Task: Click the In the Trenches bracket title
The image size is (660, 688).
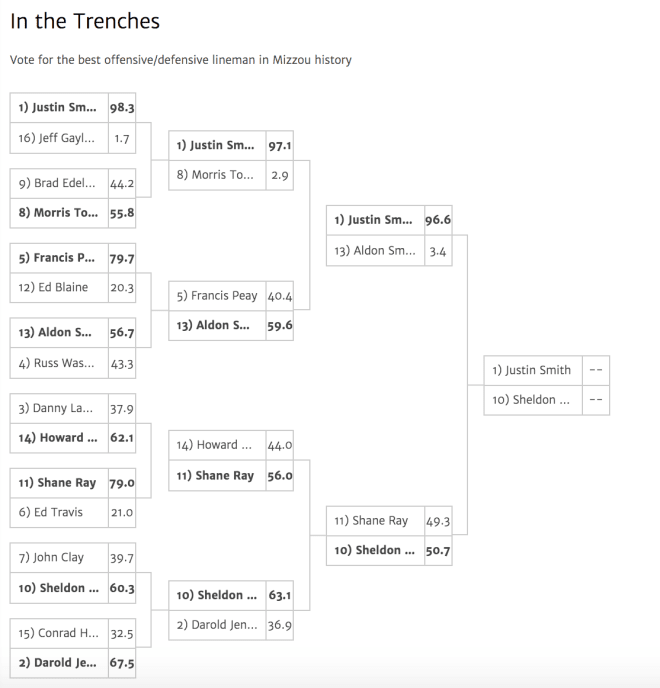Action: [x=85, y=21]
